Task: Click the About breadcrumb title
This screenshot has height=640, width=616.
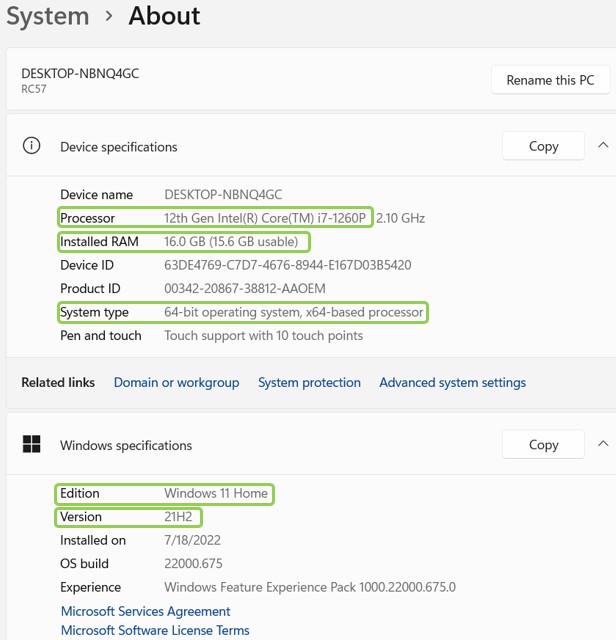Action: pos(164,16)
